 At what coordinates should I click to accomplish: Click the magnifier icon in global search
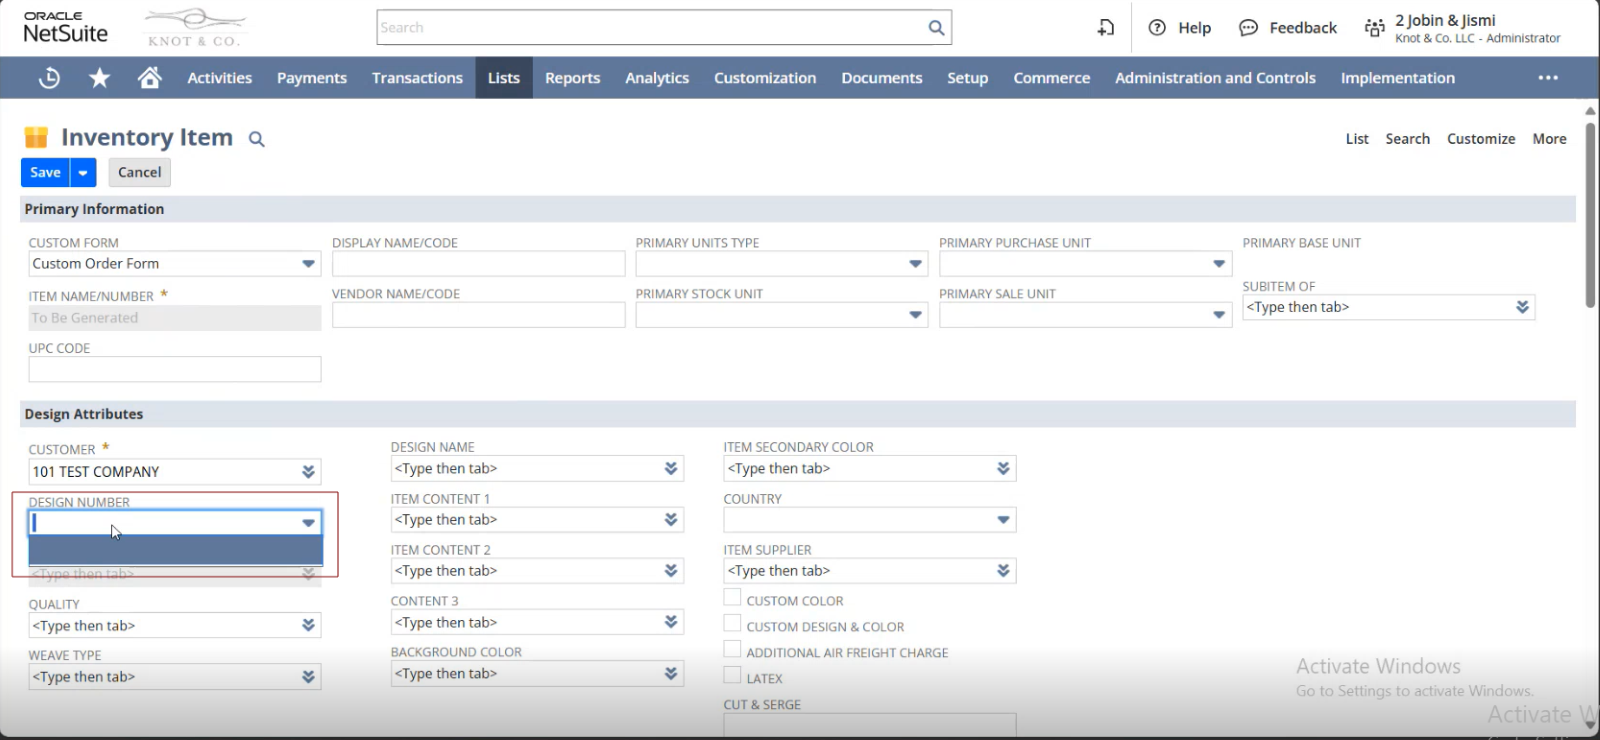tap(936, 28)
